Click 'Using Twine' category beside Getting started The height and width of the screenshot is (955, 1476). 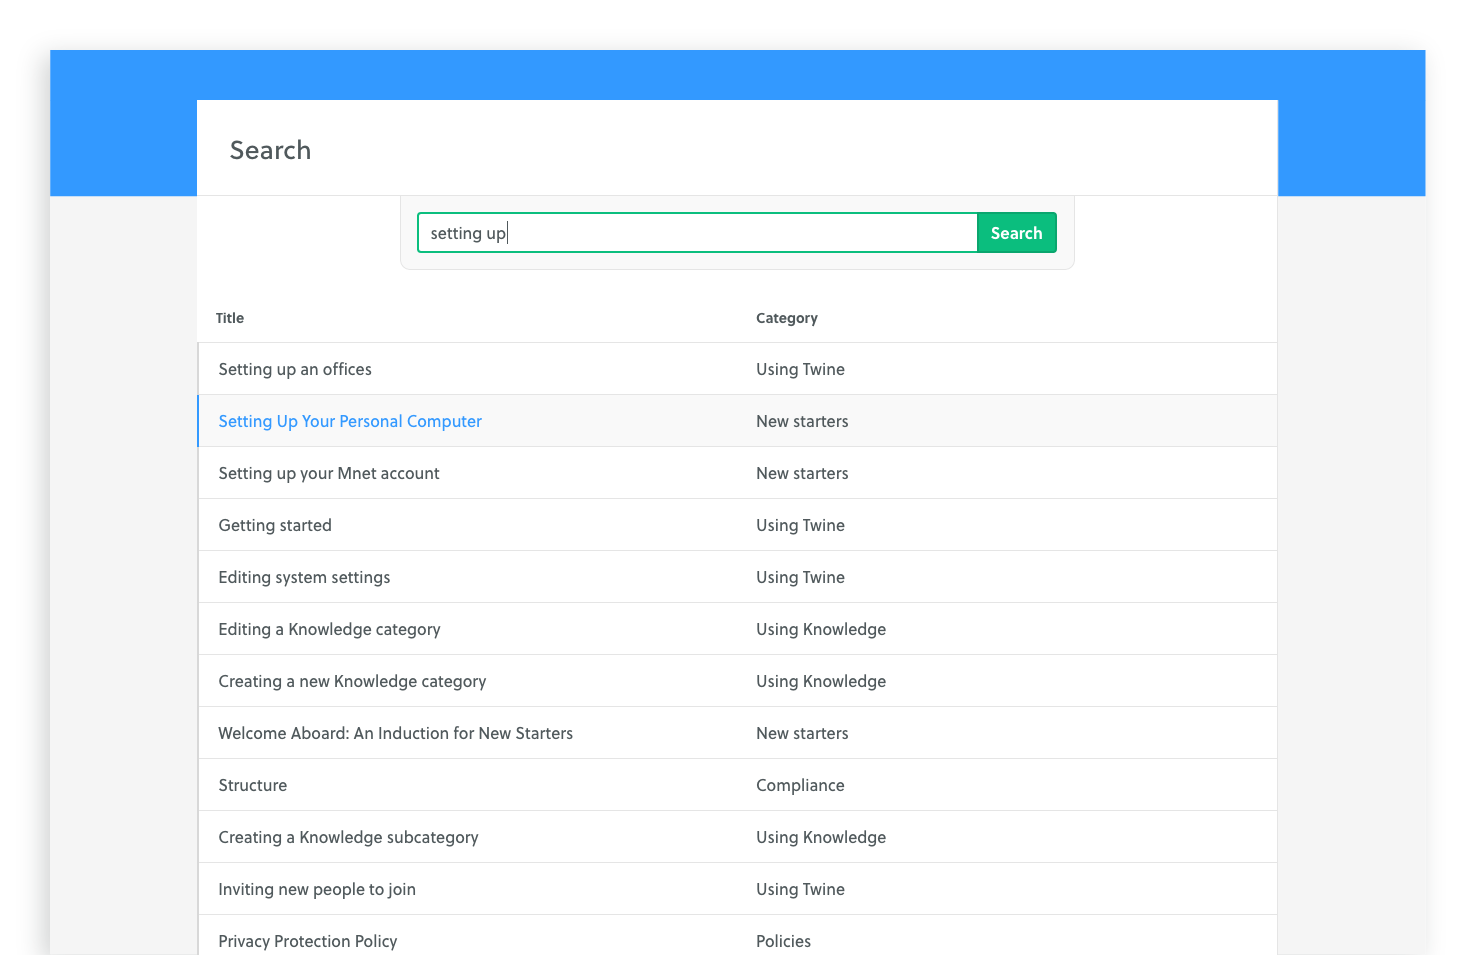800,525
